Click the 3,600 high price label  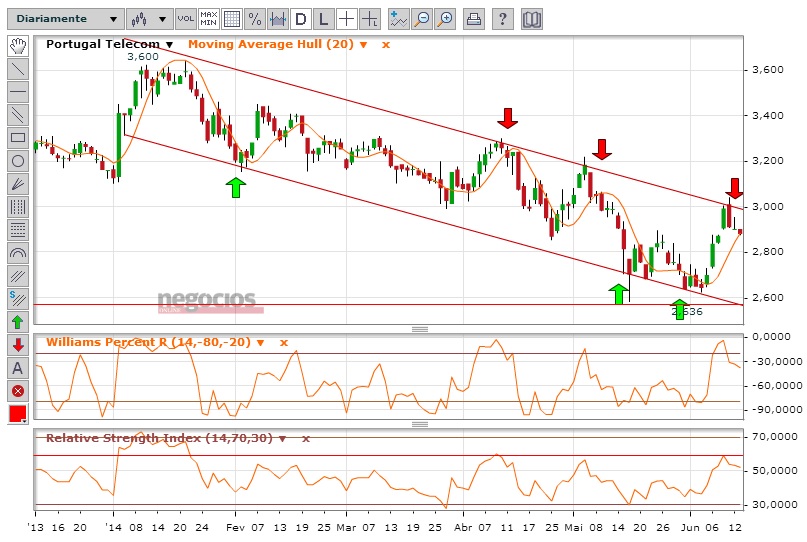point(143,57)
